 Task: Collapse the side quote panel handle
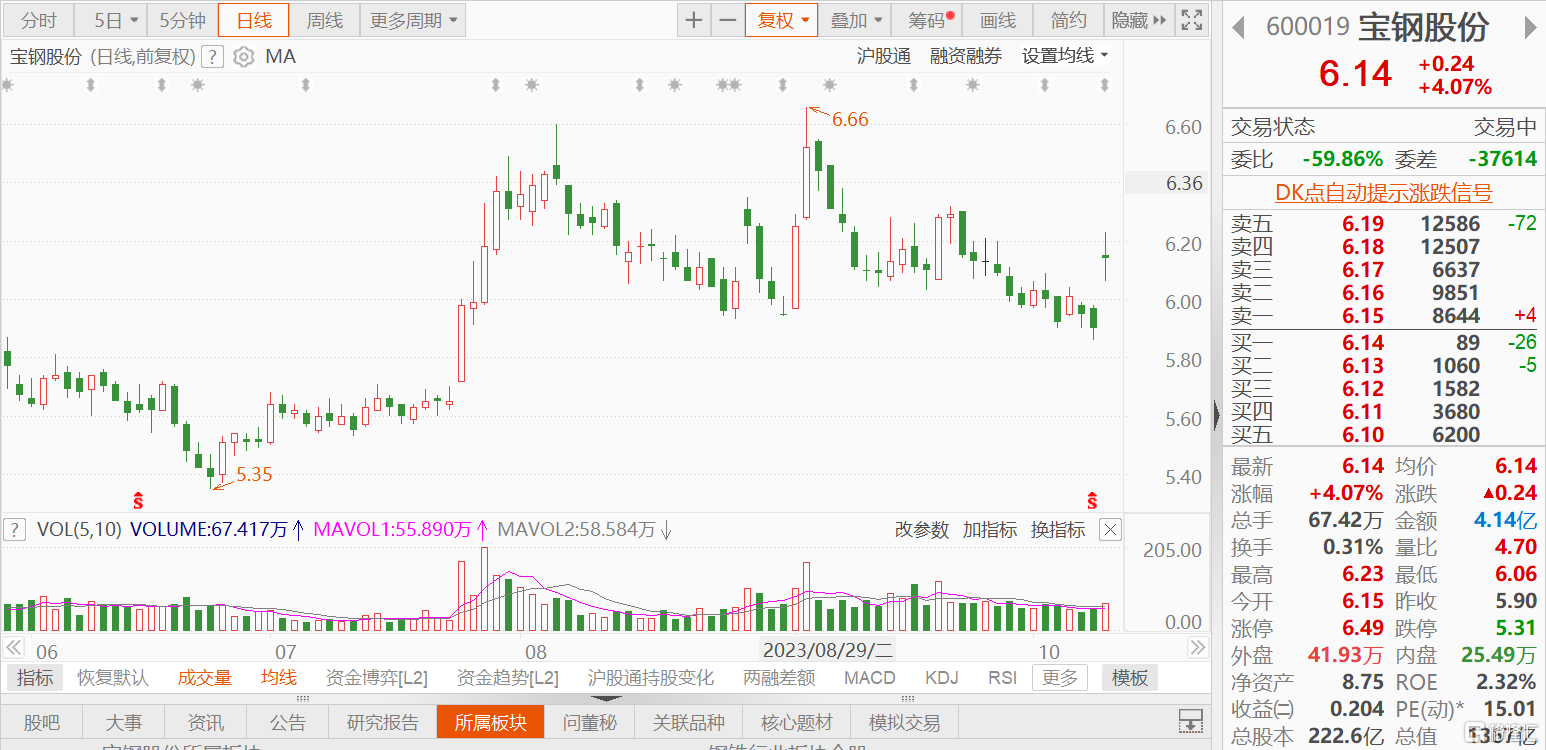coord(1216,415)
